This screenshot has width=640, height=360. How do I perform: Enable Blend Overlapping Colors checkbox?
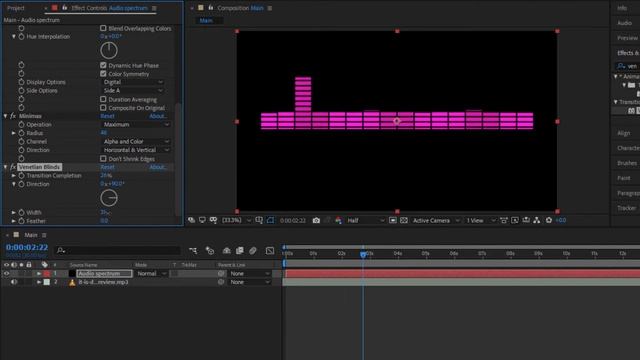click(103, 28)
